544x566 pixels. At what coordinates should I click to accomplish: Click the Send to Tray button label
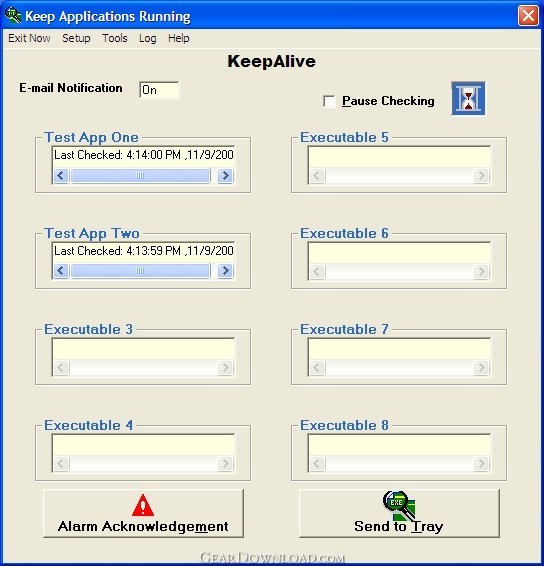pyautogui.click(x=399, y=526)
